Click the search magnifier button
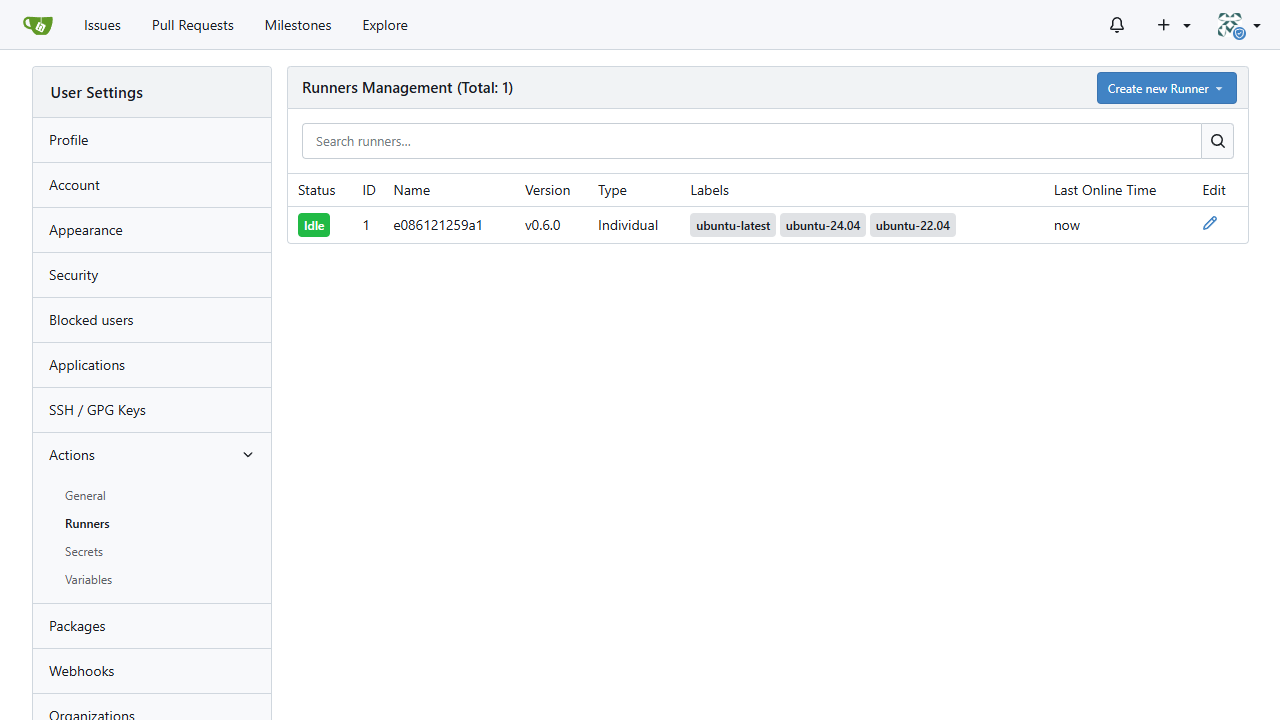 pyautogui.click(x=1217, y=141)
